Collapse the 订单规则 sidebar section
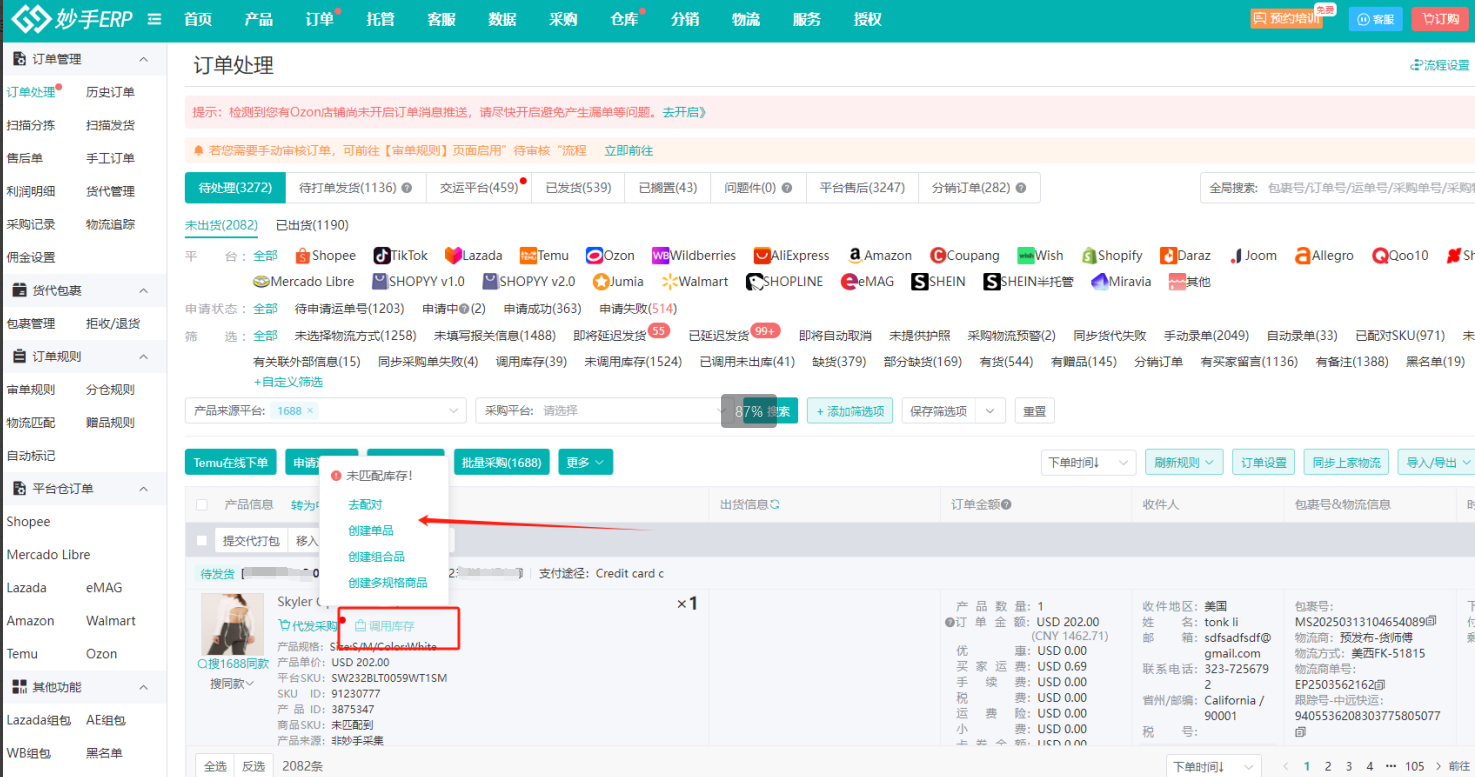The image size is (1475, 777). (x=143, y=356)
